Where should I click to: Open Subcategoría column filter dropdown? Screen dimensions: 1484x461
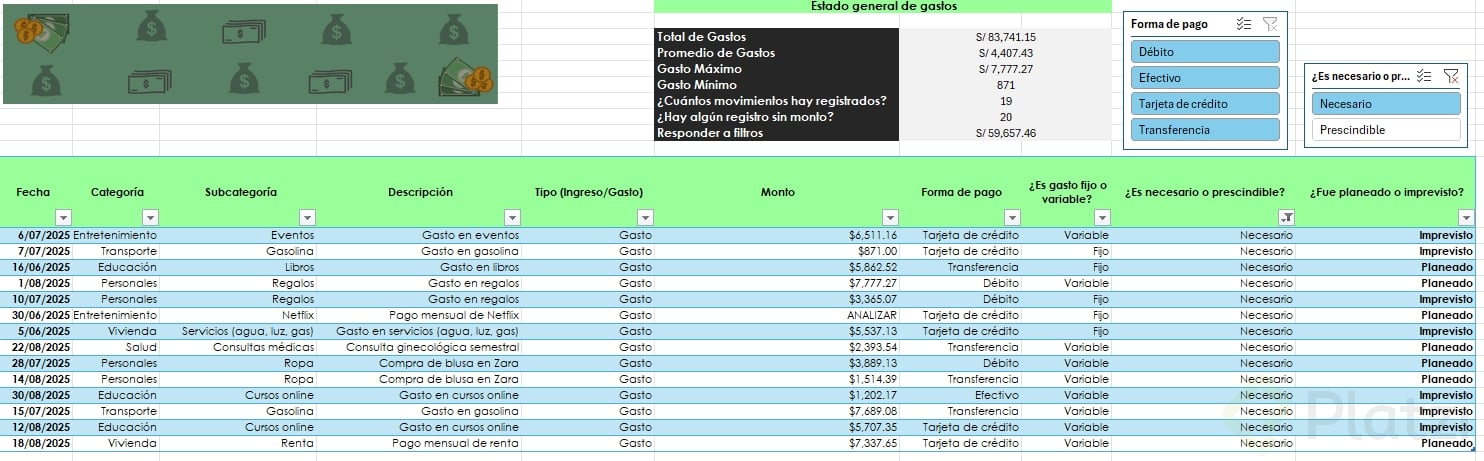307,217
